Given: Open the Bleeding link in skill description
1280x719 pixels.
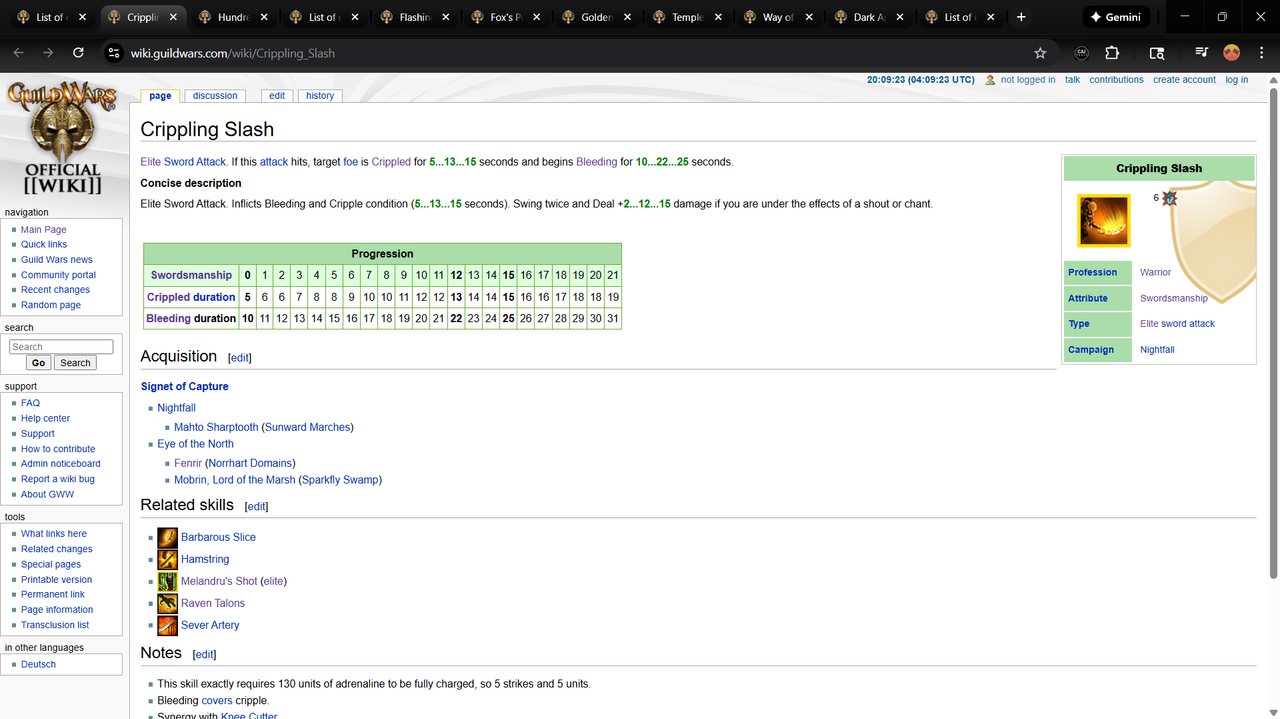Looking at the screenshot, I should (x=597, y=162).
